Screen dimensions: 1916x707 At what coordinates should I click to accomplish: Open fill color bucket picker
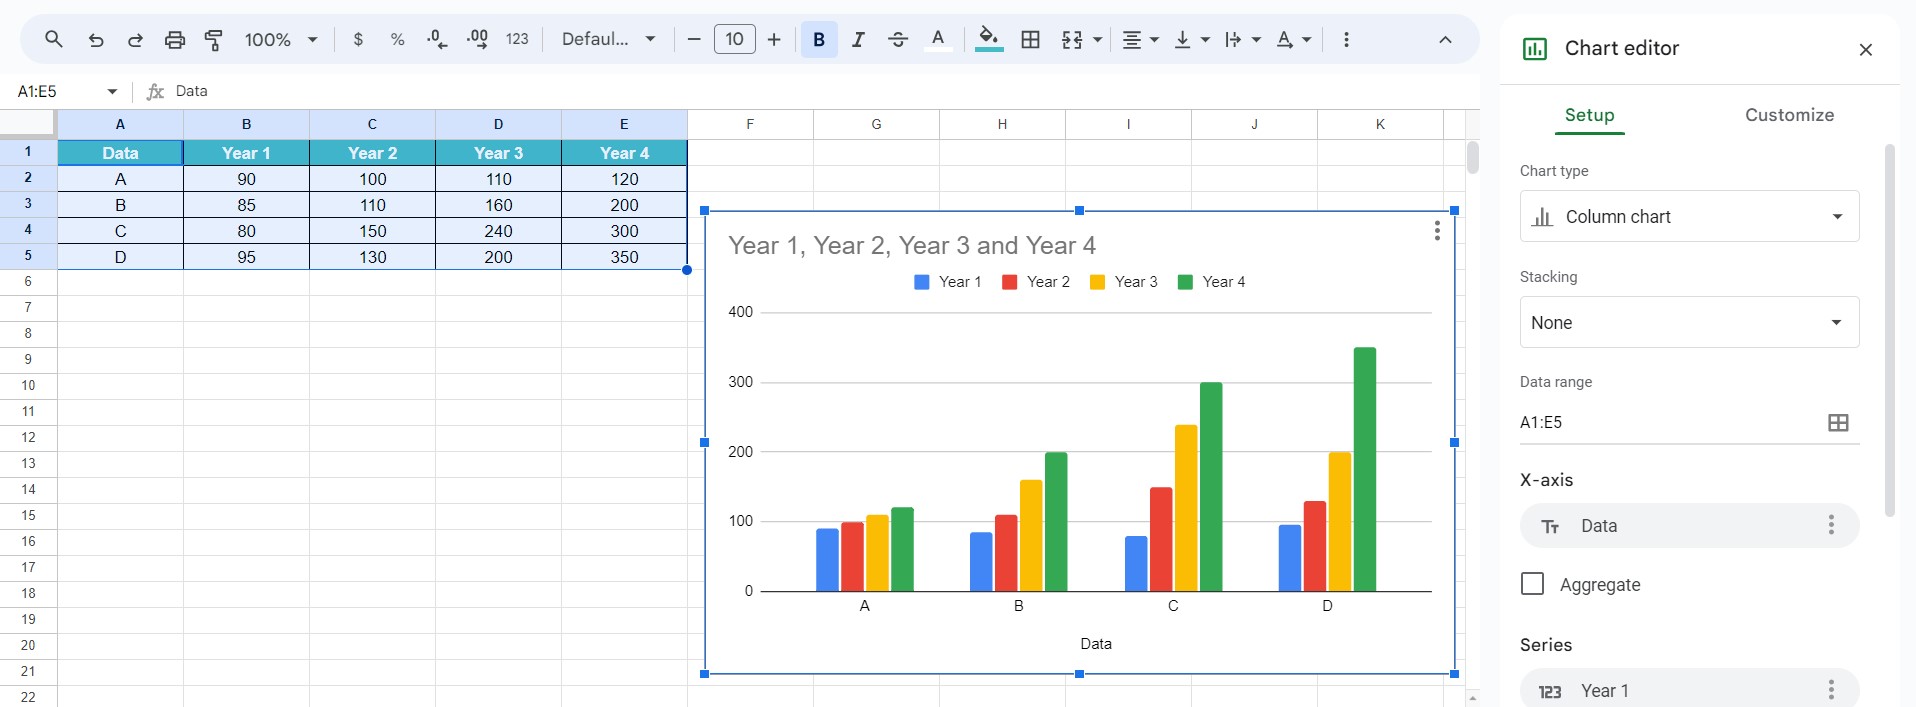(989, 40)
